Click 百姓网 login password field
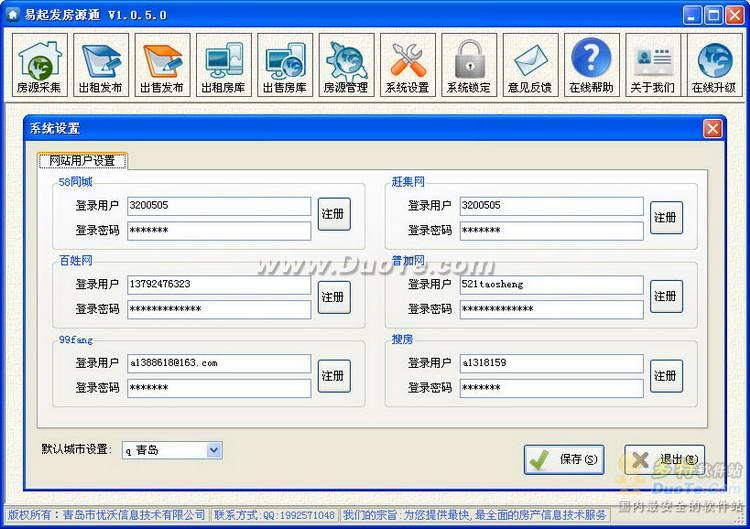Viewport: 750px width, 529px height. pyautogui.click(x=219, y=309)
